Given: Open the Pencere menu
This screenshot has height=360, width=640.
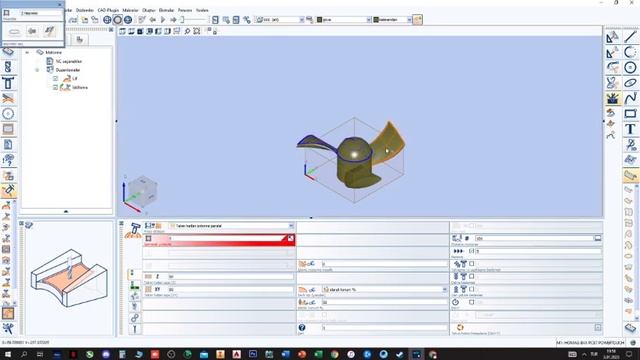Looking at the screenshot, I should tap(185, 10).
